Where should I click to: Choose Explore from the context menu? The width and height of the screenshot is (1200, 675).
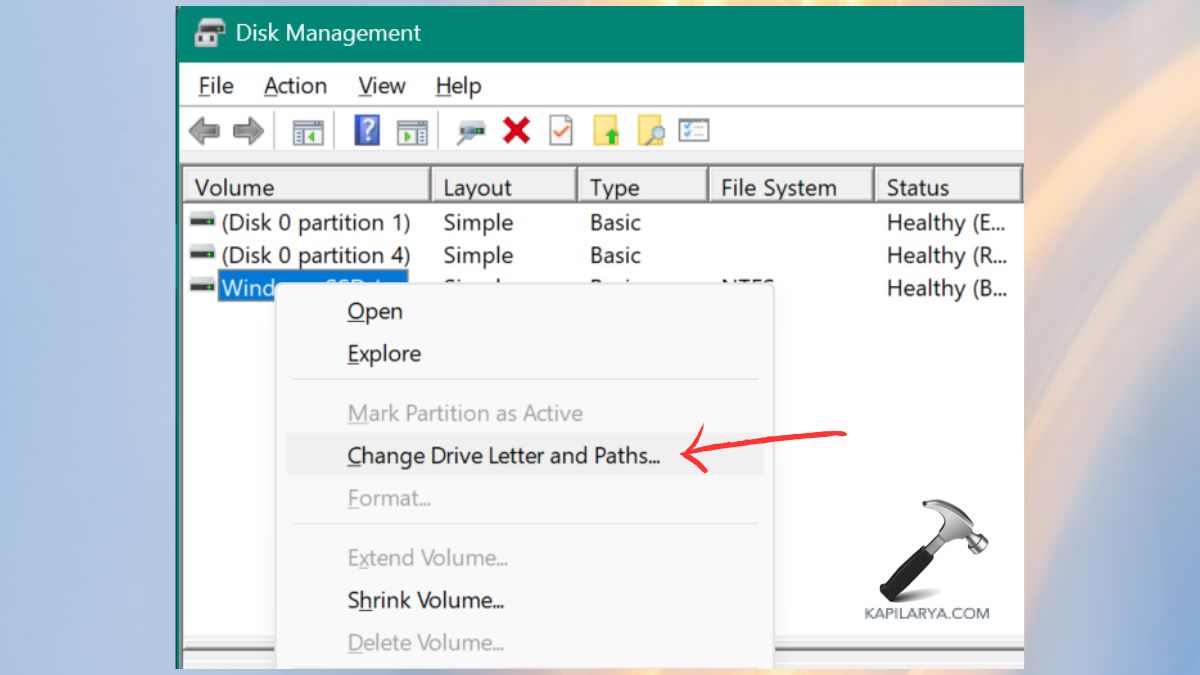coord(383,353)
